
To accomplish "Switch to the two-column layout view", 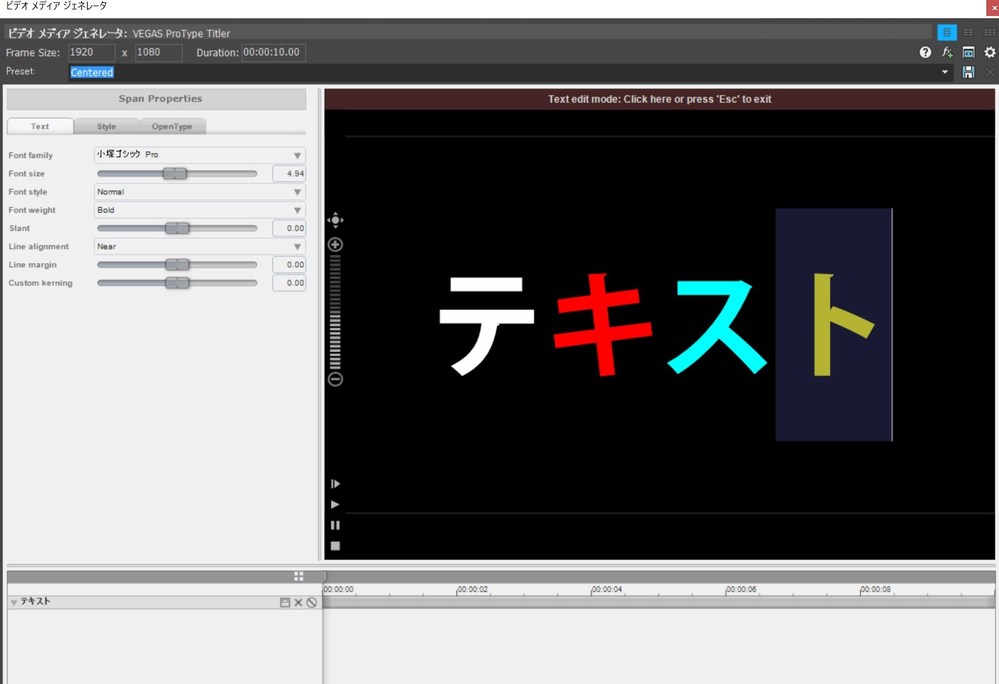I will [x=968, y=33].
